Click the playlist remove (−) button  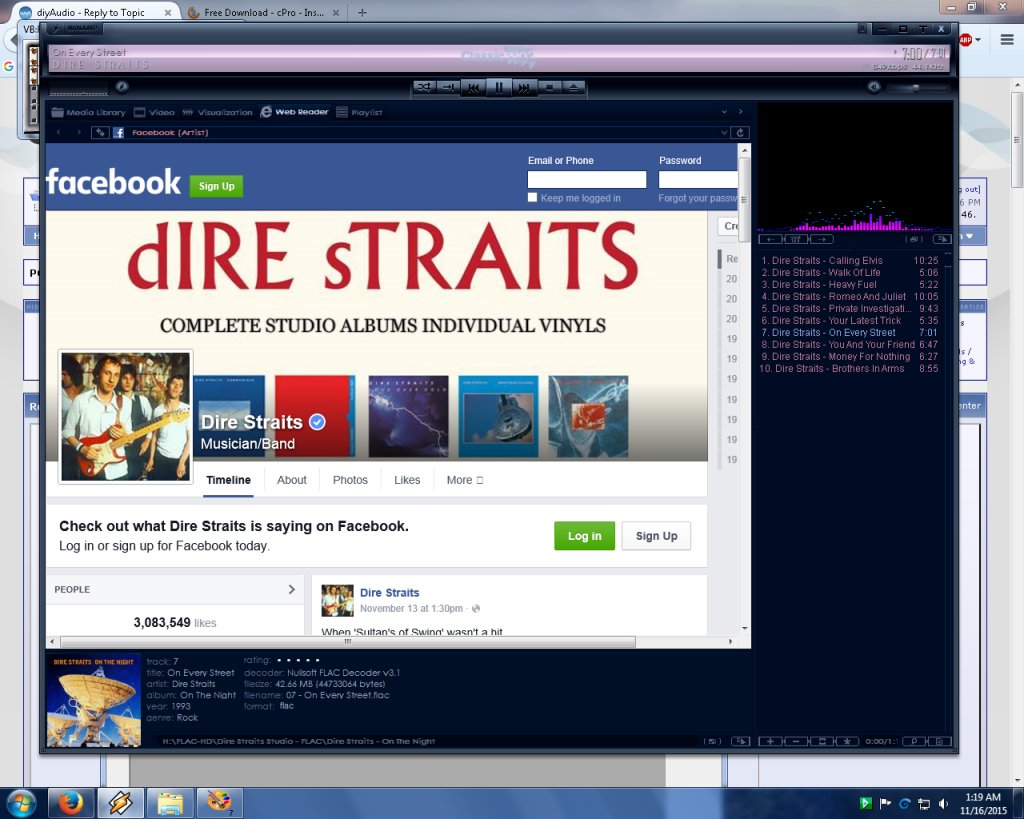796,741
